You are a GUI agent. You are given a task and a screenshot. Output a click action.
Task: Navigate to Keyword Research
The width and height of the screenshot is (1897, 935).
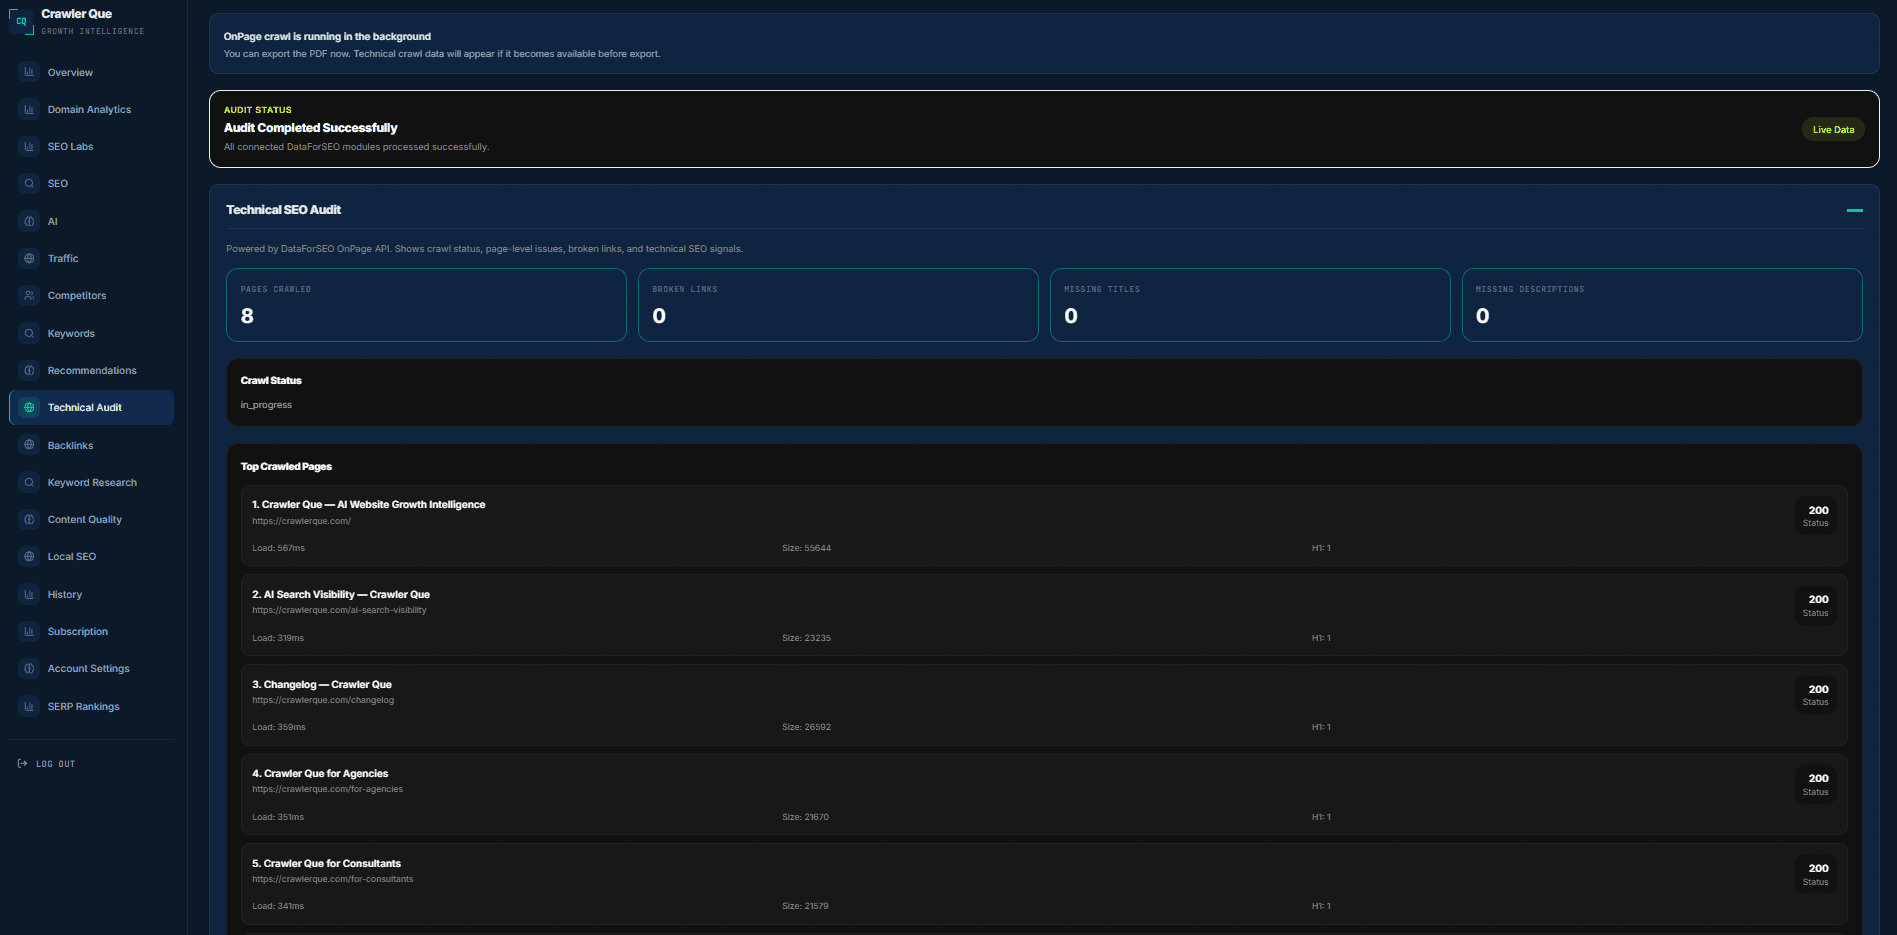coord(91,482)
